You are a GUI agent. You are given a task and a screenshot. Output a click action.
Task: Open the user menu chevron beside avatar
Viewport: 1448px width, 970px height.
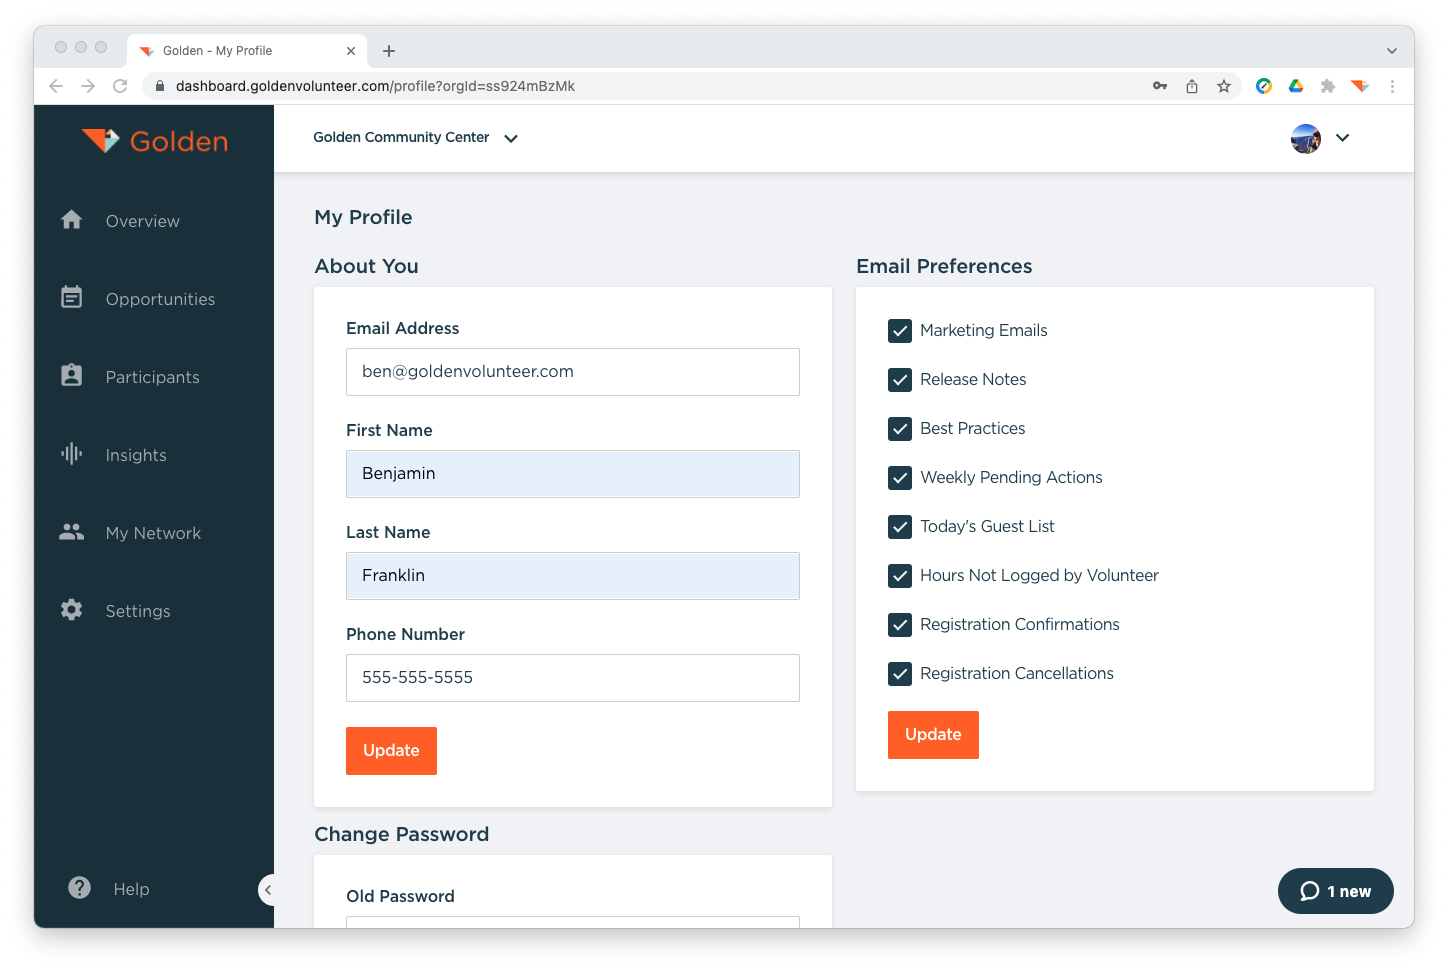coord(1342,138)
